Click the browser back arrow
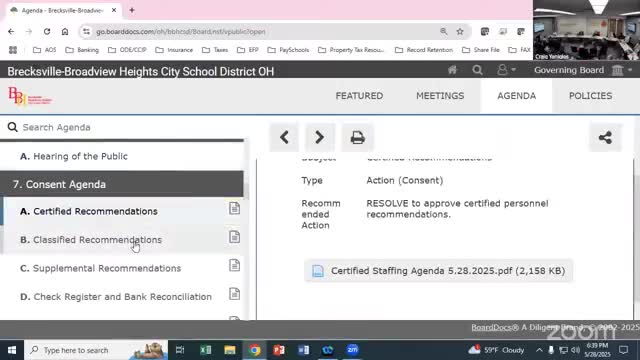Viewport: 640px width, 360px height. pyautogui.click(x=11, y=31)
